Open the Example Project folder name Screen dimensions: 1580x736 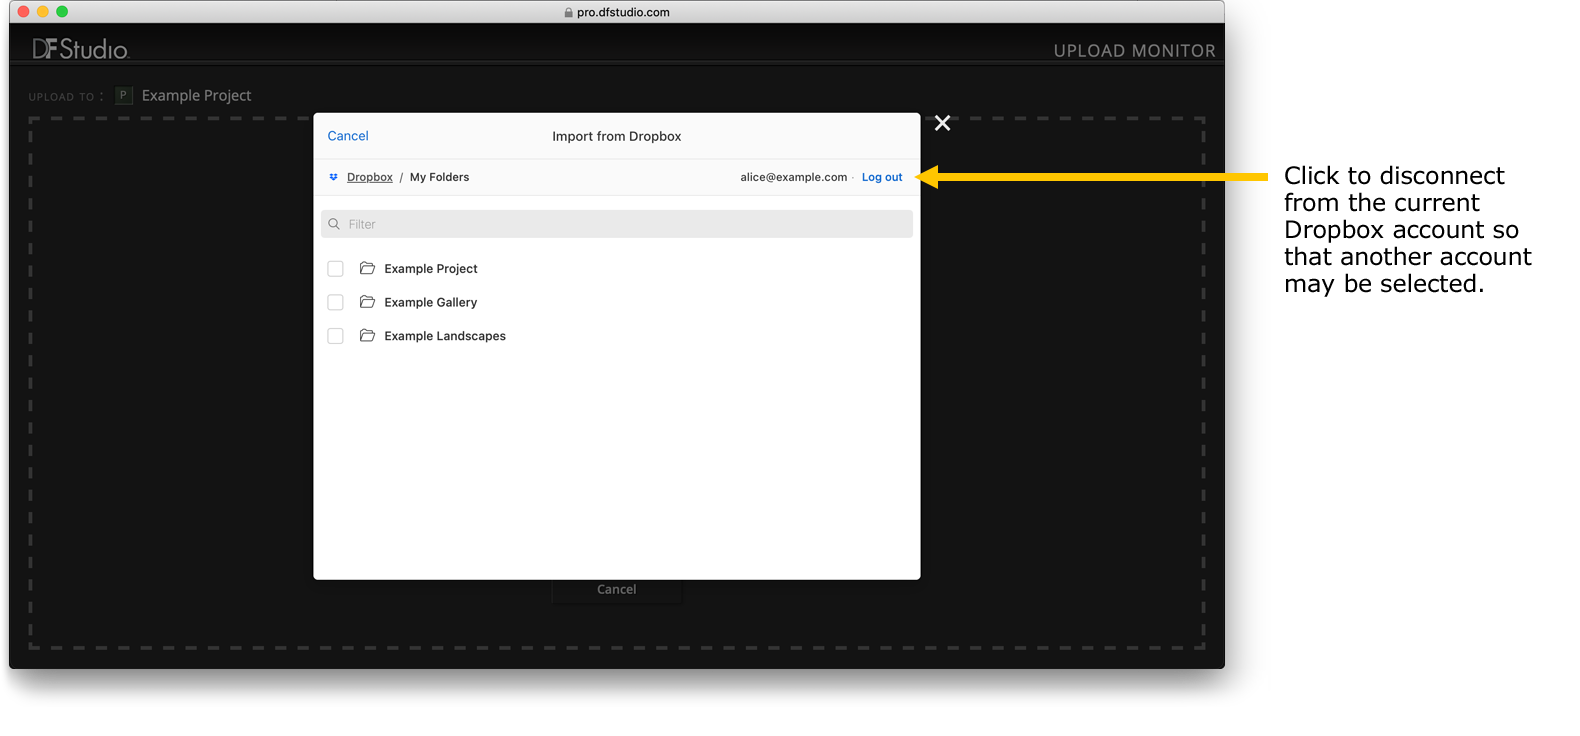(431, 269)
